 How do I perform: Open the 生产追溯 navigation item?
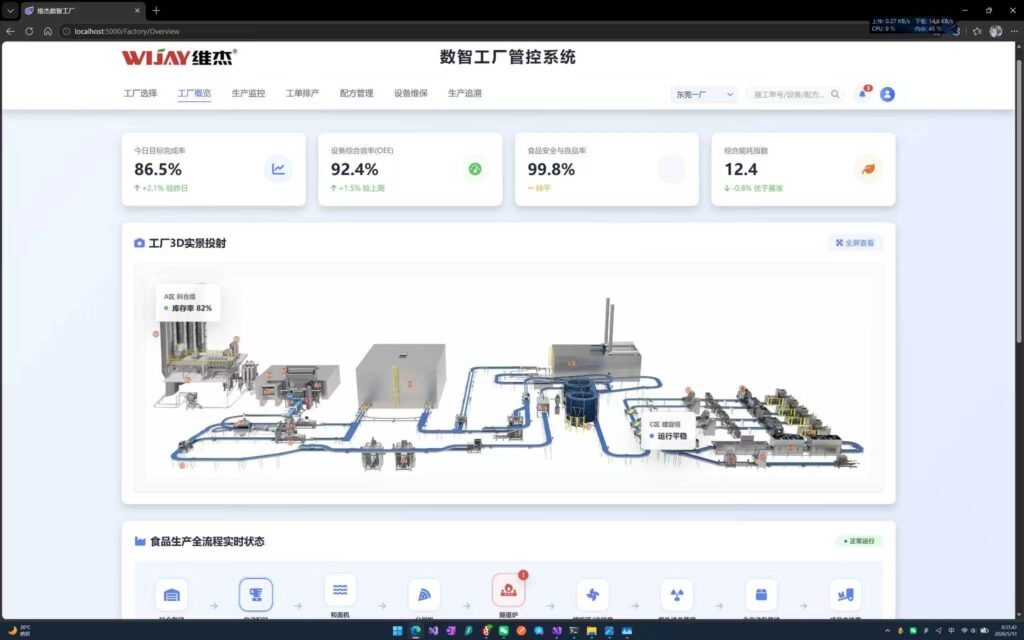pyautogui.click(x=465, y=93)
